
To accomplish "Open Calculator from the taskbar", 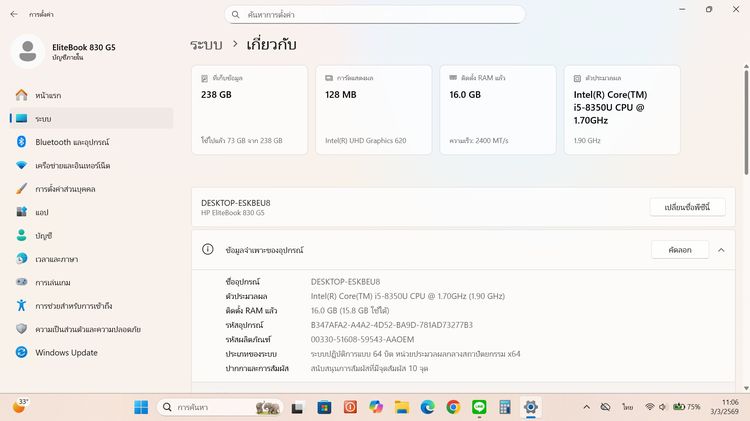I will pos(505,407).
